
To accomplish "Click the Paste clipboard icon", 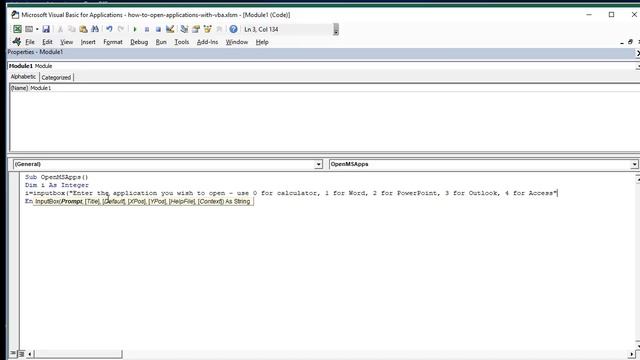I will (x=83, y=29).
